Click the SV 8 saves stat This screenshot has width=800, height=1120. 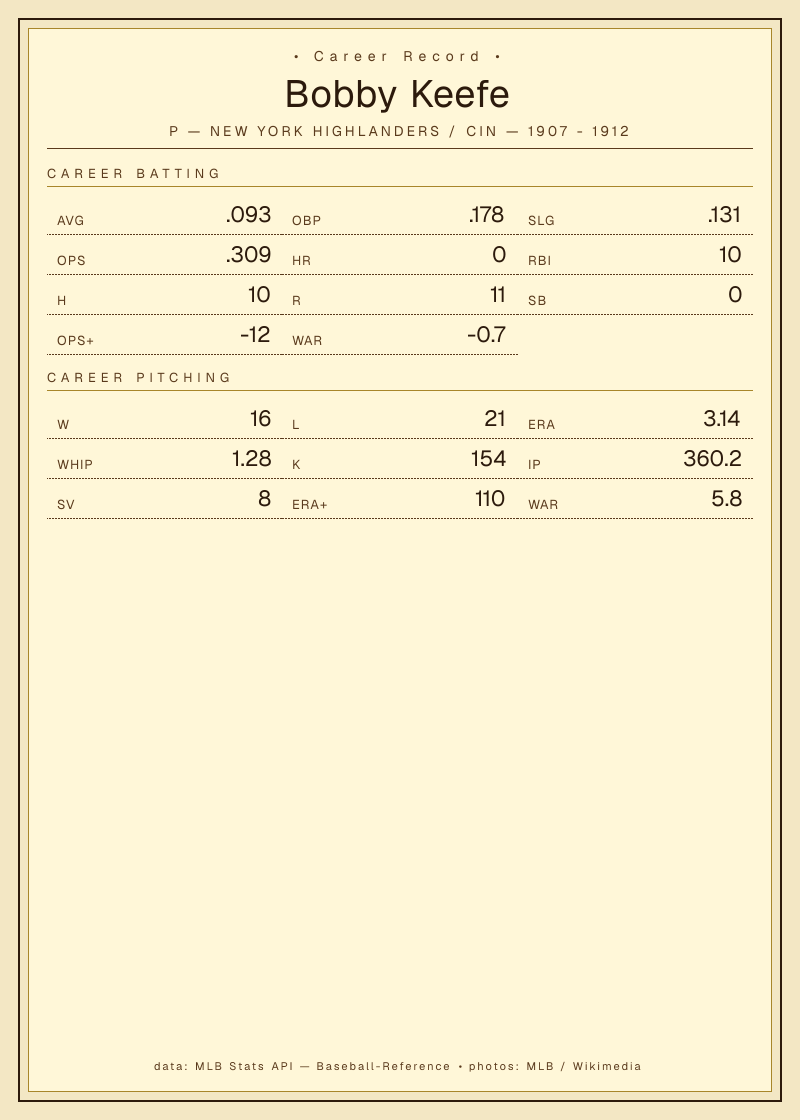click(x=164, y=499)
